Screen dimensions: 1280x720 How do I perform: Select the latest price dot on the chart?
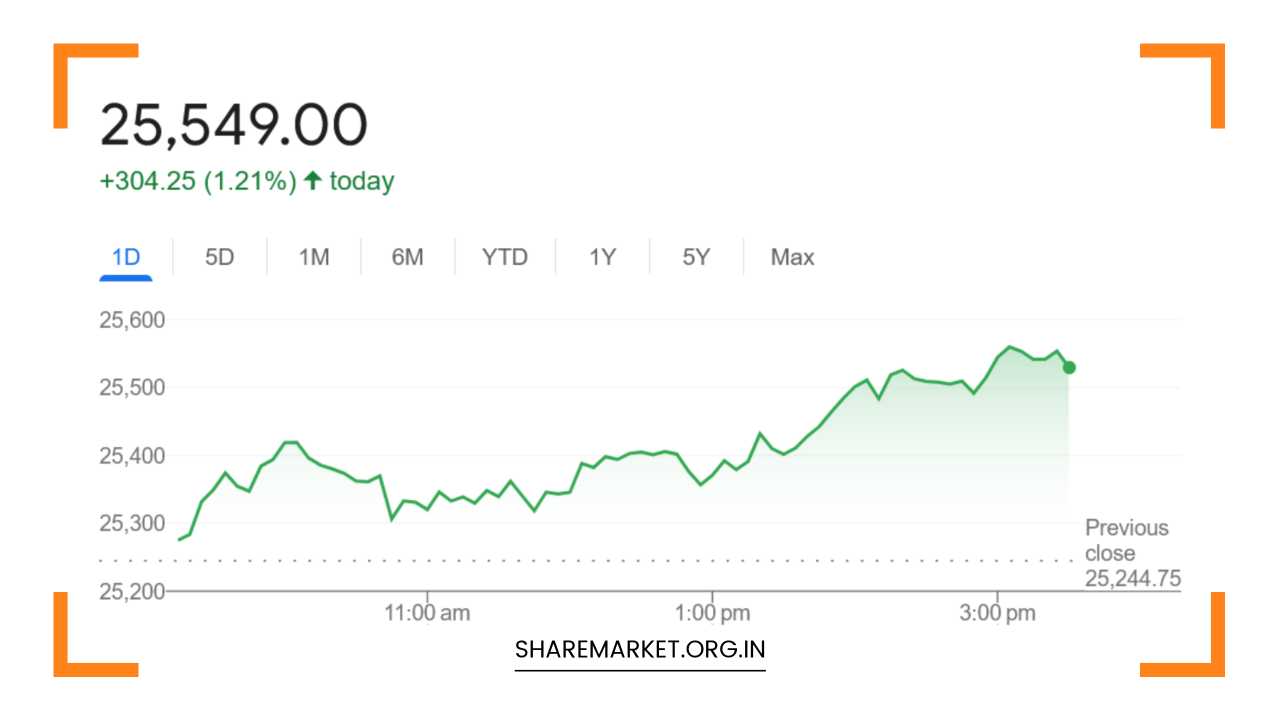1068,368
